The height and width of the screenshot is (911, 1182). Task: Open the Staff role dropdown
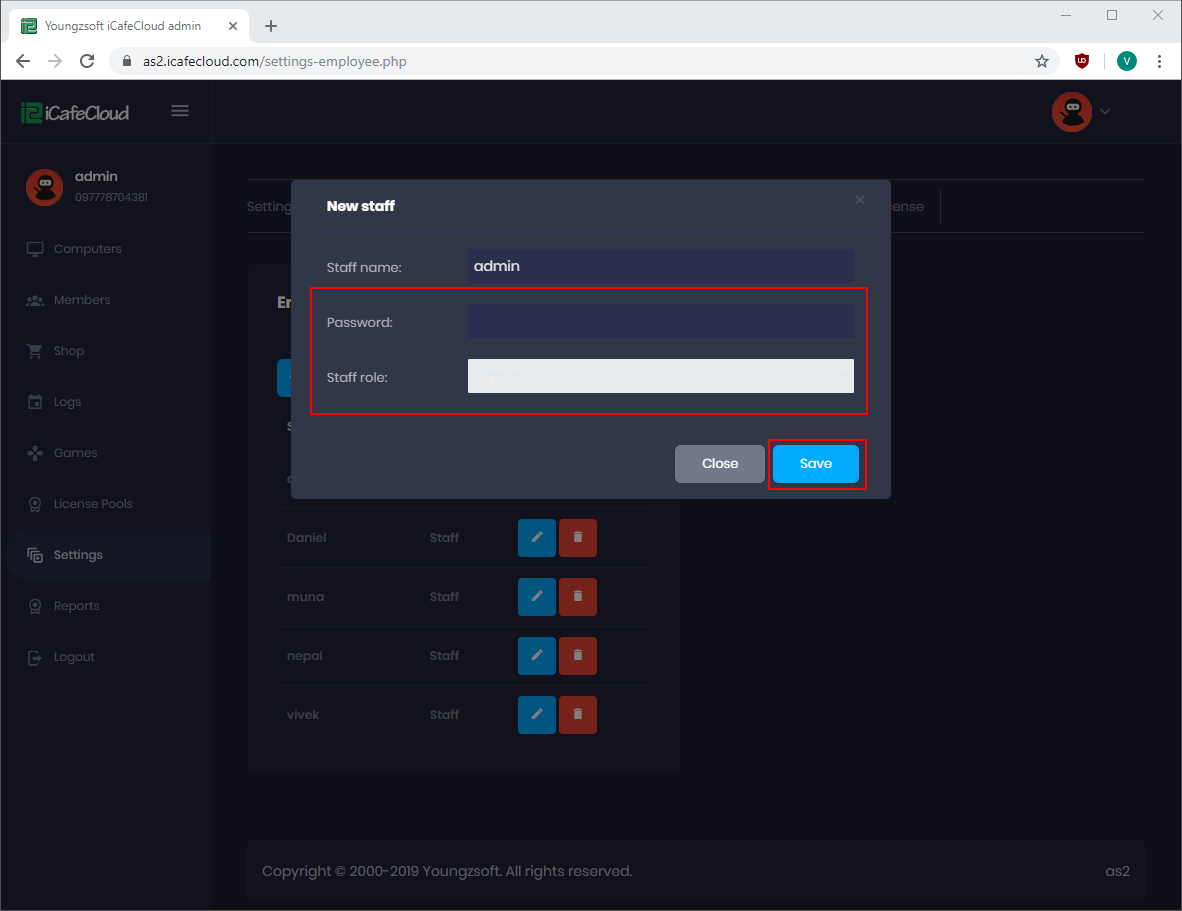pyautogui.click(x=660, y=377)
